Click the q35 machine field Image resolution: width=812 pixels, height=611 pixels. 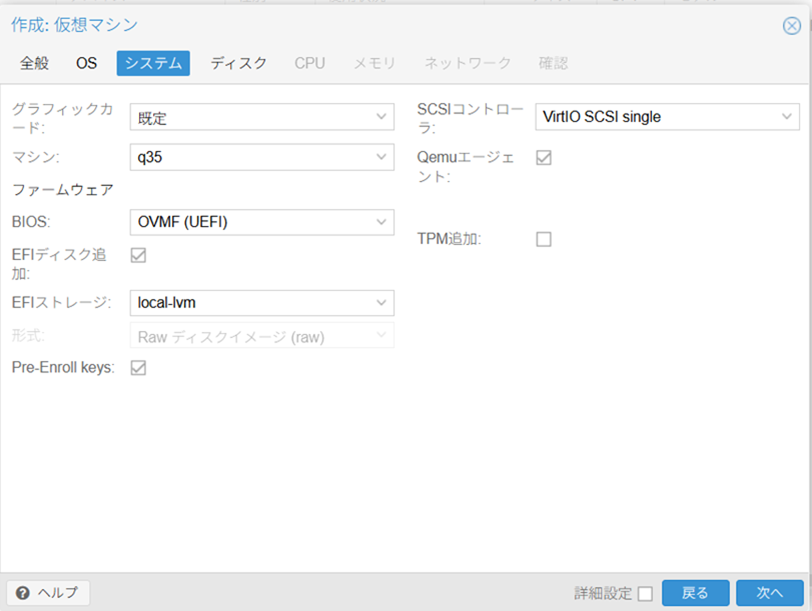tap(262, 157)
